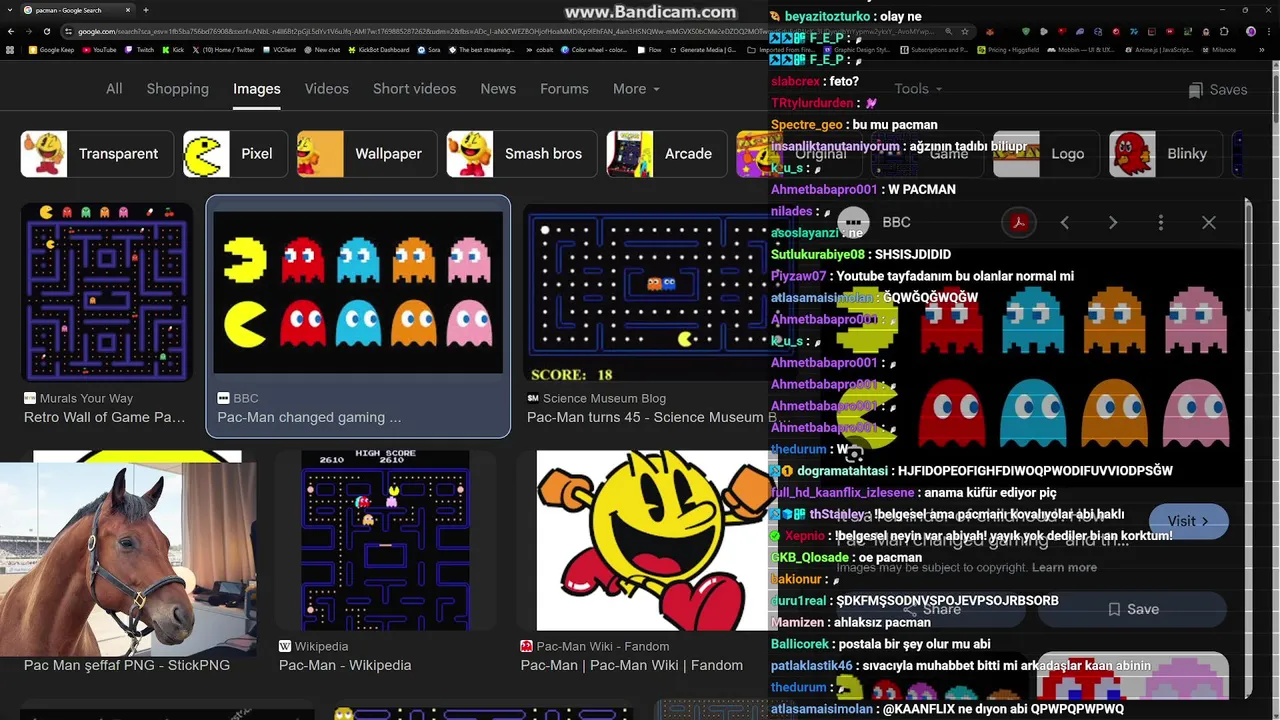
Task: Open the VCClient bookmark
Action: pos(279,49)
